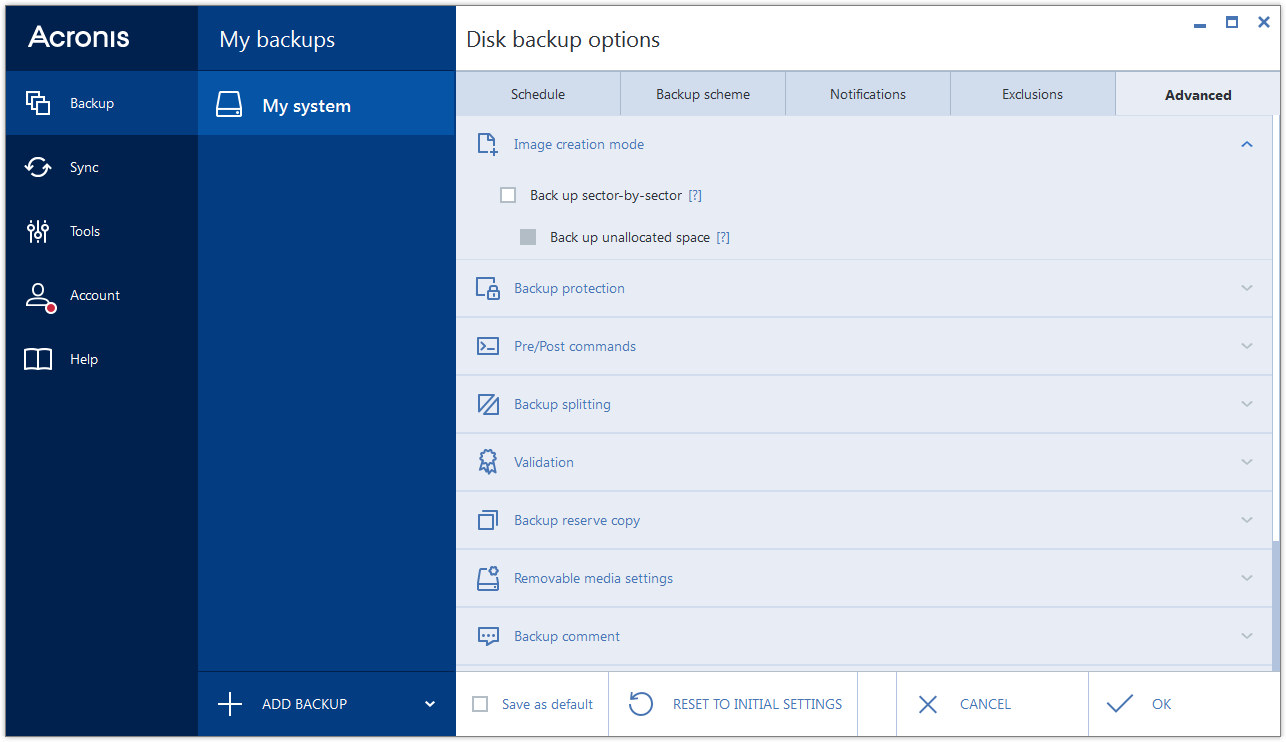Expand the Backup splitting chevron
Image resolution: width=1286 pixels, height=742 pixels.
(x=1246, y=404)
